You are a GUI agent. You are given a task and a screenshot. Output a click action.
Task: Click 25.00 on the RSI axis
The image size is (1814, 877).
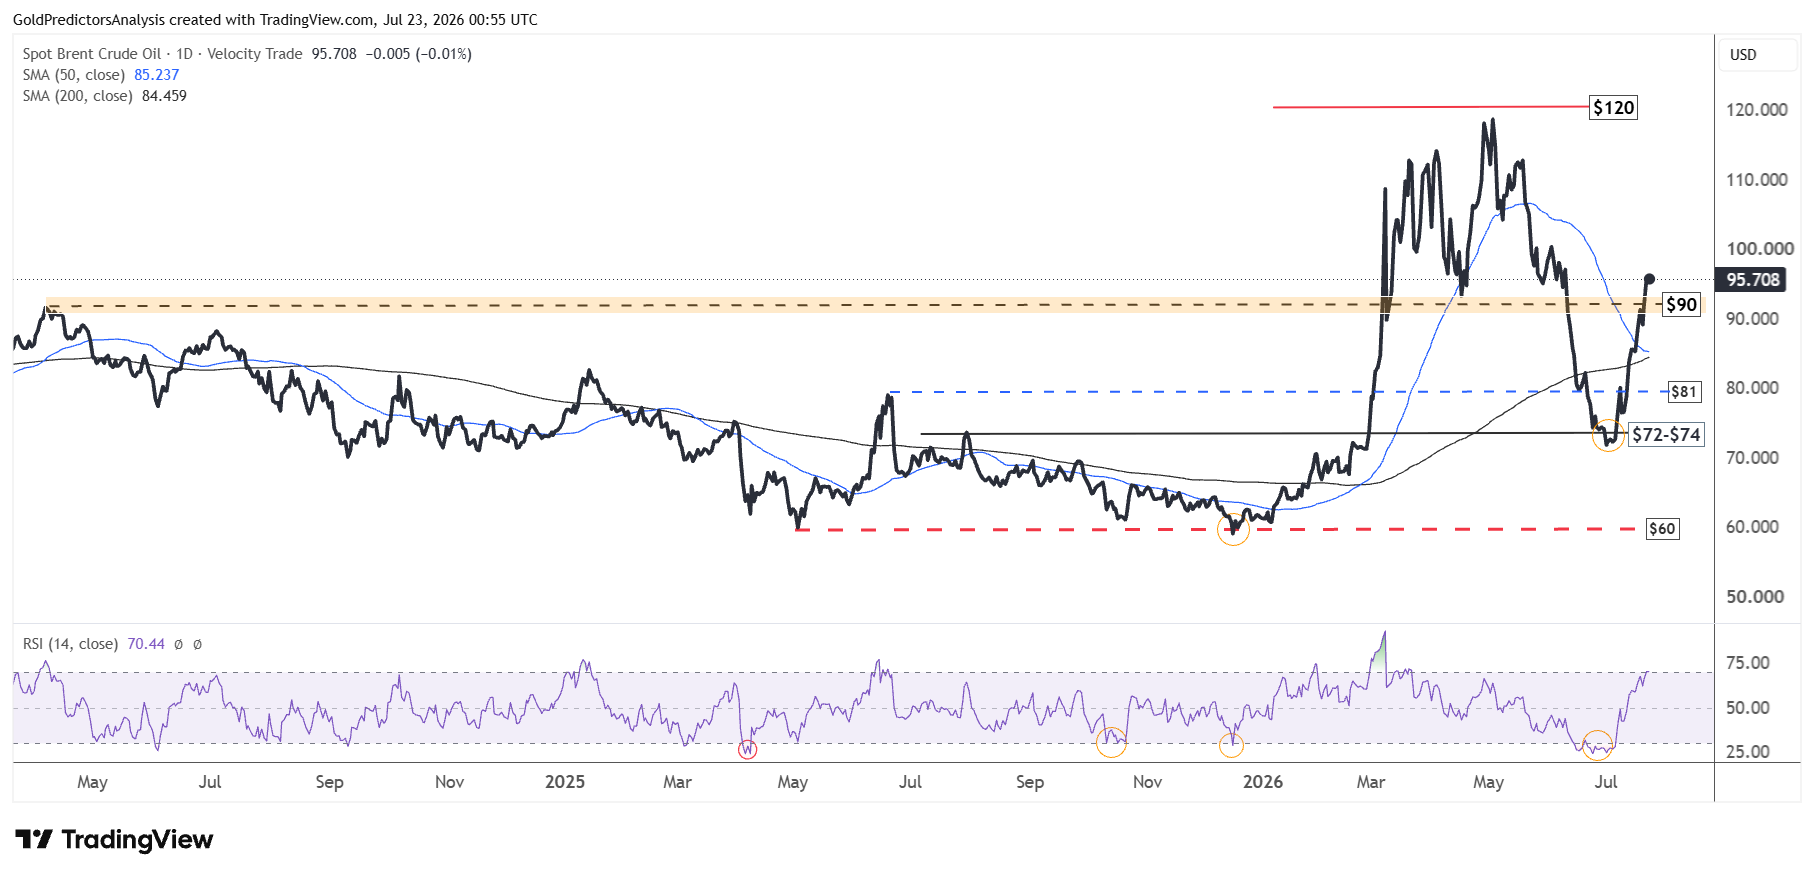[1748, 752]
